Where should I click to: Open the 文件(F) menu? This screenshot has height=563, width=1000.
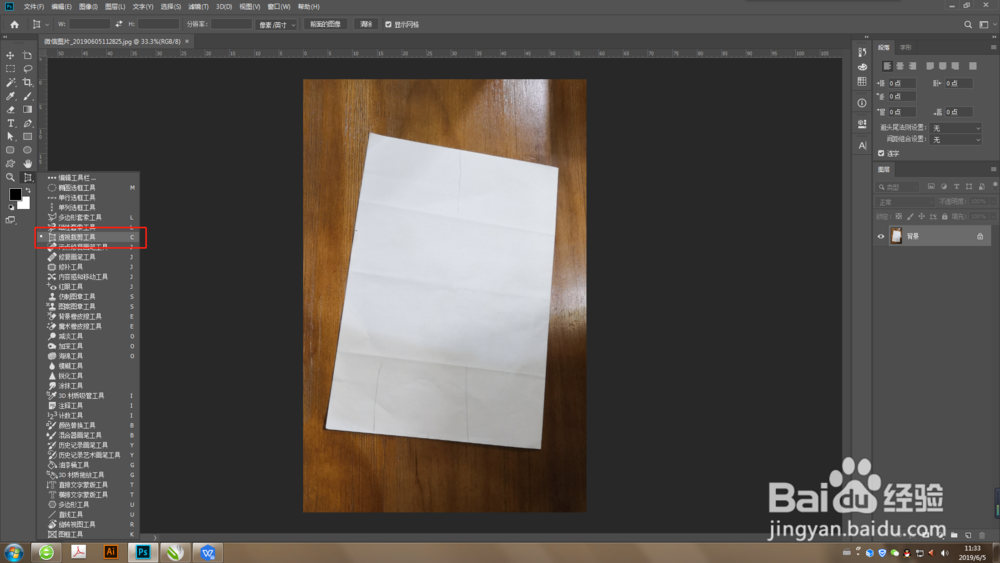pyautogui.click(x=34, y=6)
